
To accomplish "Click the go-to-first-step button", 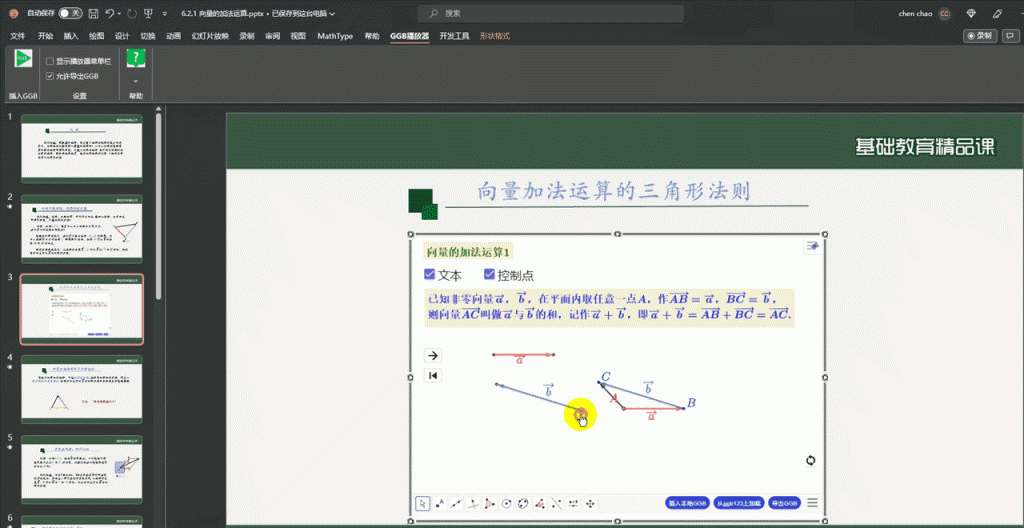I will pos(433,376).
